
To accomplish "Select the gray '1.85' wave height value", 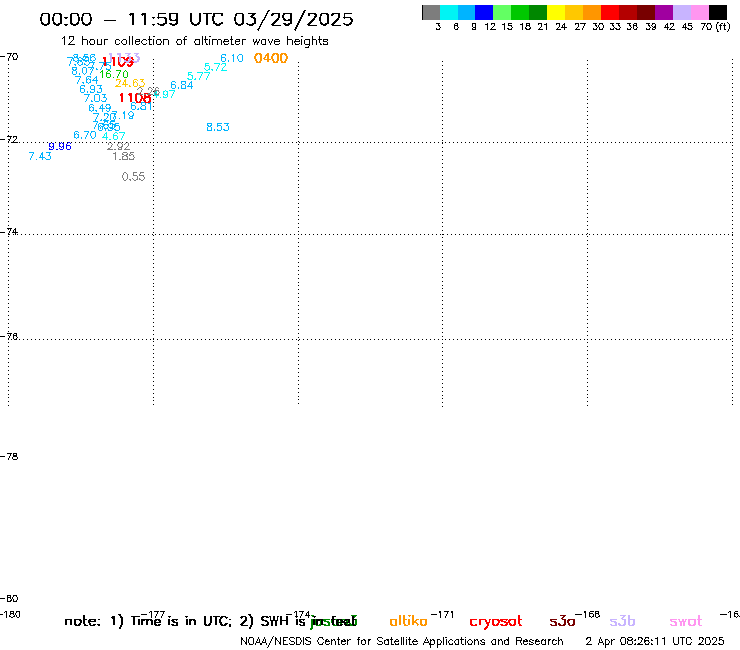I will tap(124, 156).
